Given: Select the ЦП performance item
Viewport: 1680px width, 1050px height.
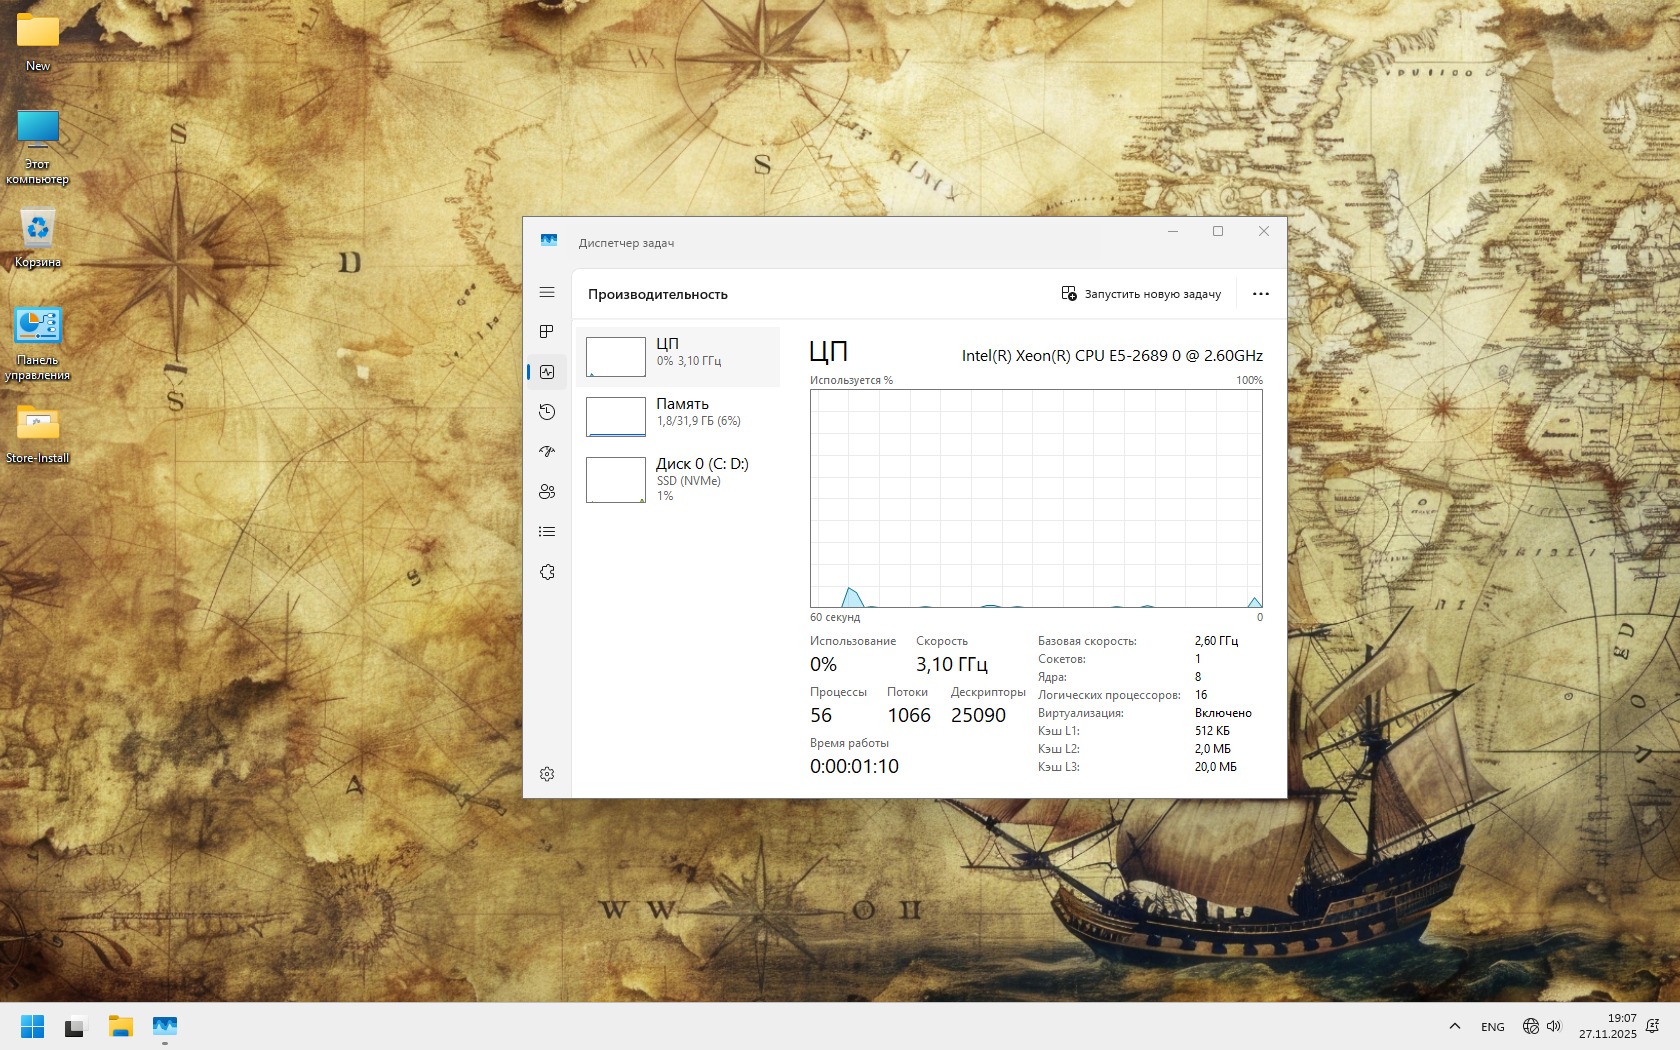Looking at the screenshot, I should coord(678,357).
